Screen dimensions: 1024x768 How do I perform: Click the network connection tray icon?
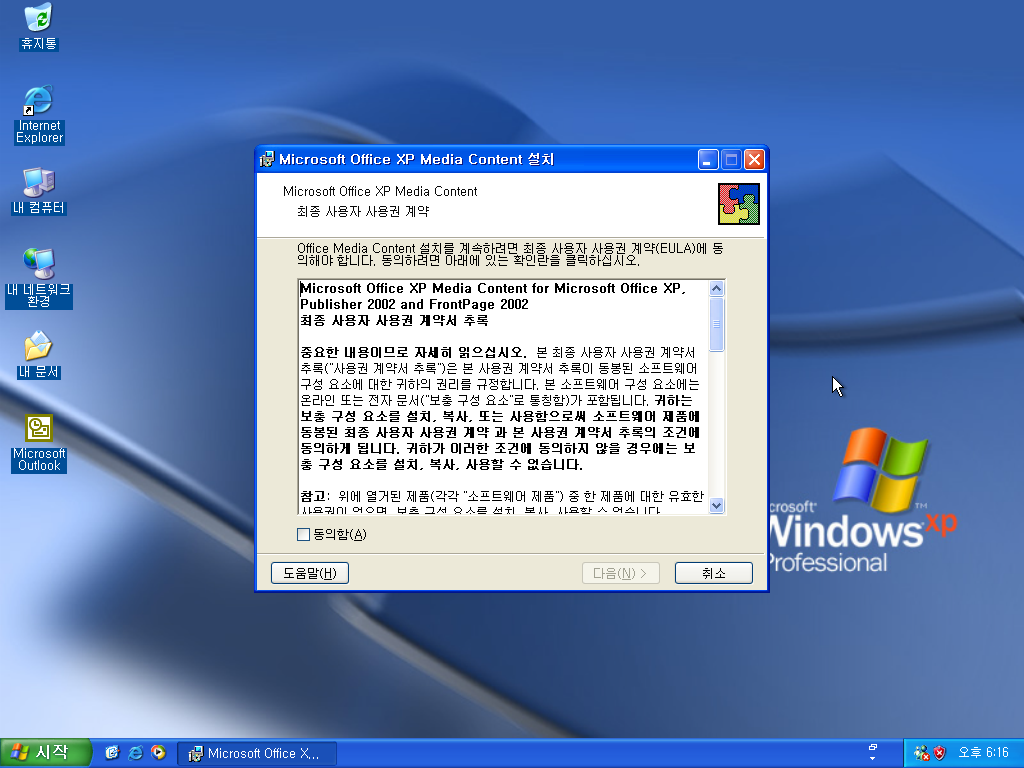tap(921, 753)
